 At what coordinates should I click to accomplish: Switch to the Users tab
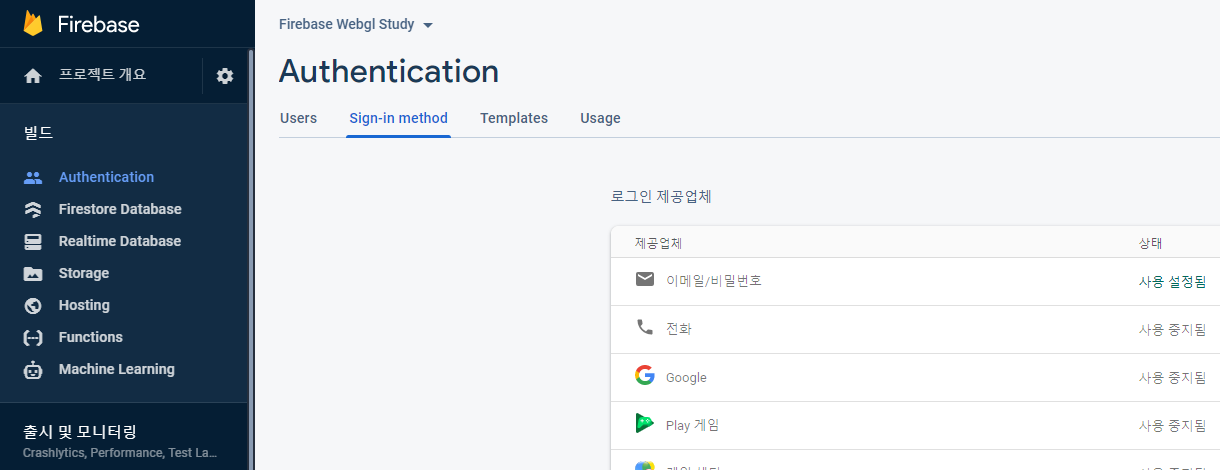298,118
